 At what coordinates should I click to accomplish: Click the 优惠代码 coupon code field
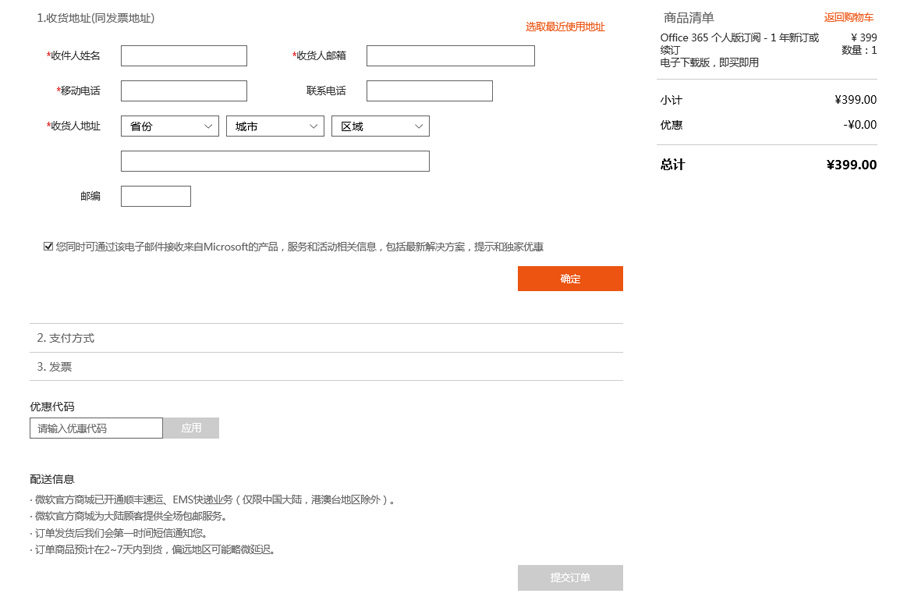[x=95, y=427]
